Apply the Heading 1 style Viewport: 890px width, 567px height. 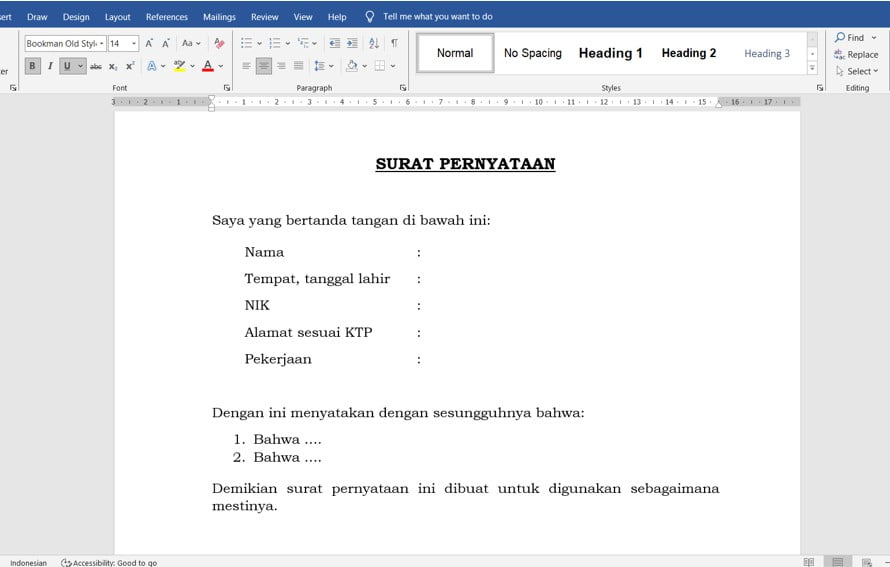tap(610, 53)
